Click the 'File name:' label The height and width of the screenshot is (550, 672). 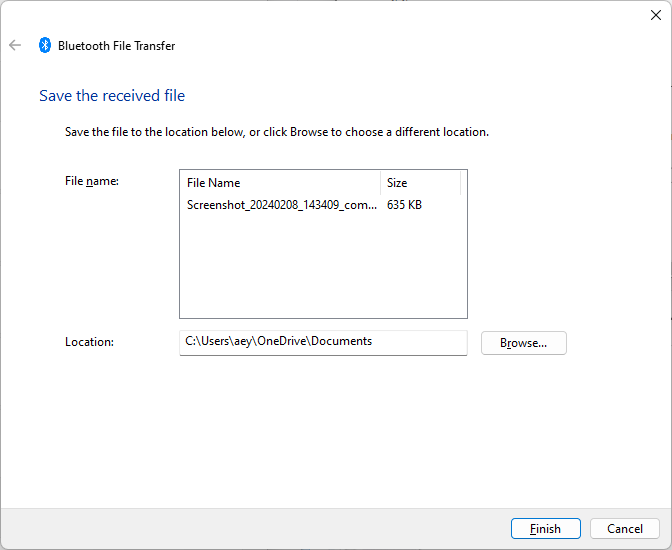tap(92, 181)
